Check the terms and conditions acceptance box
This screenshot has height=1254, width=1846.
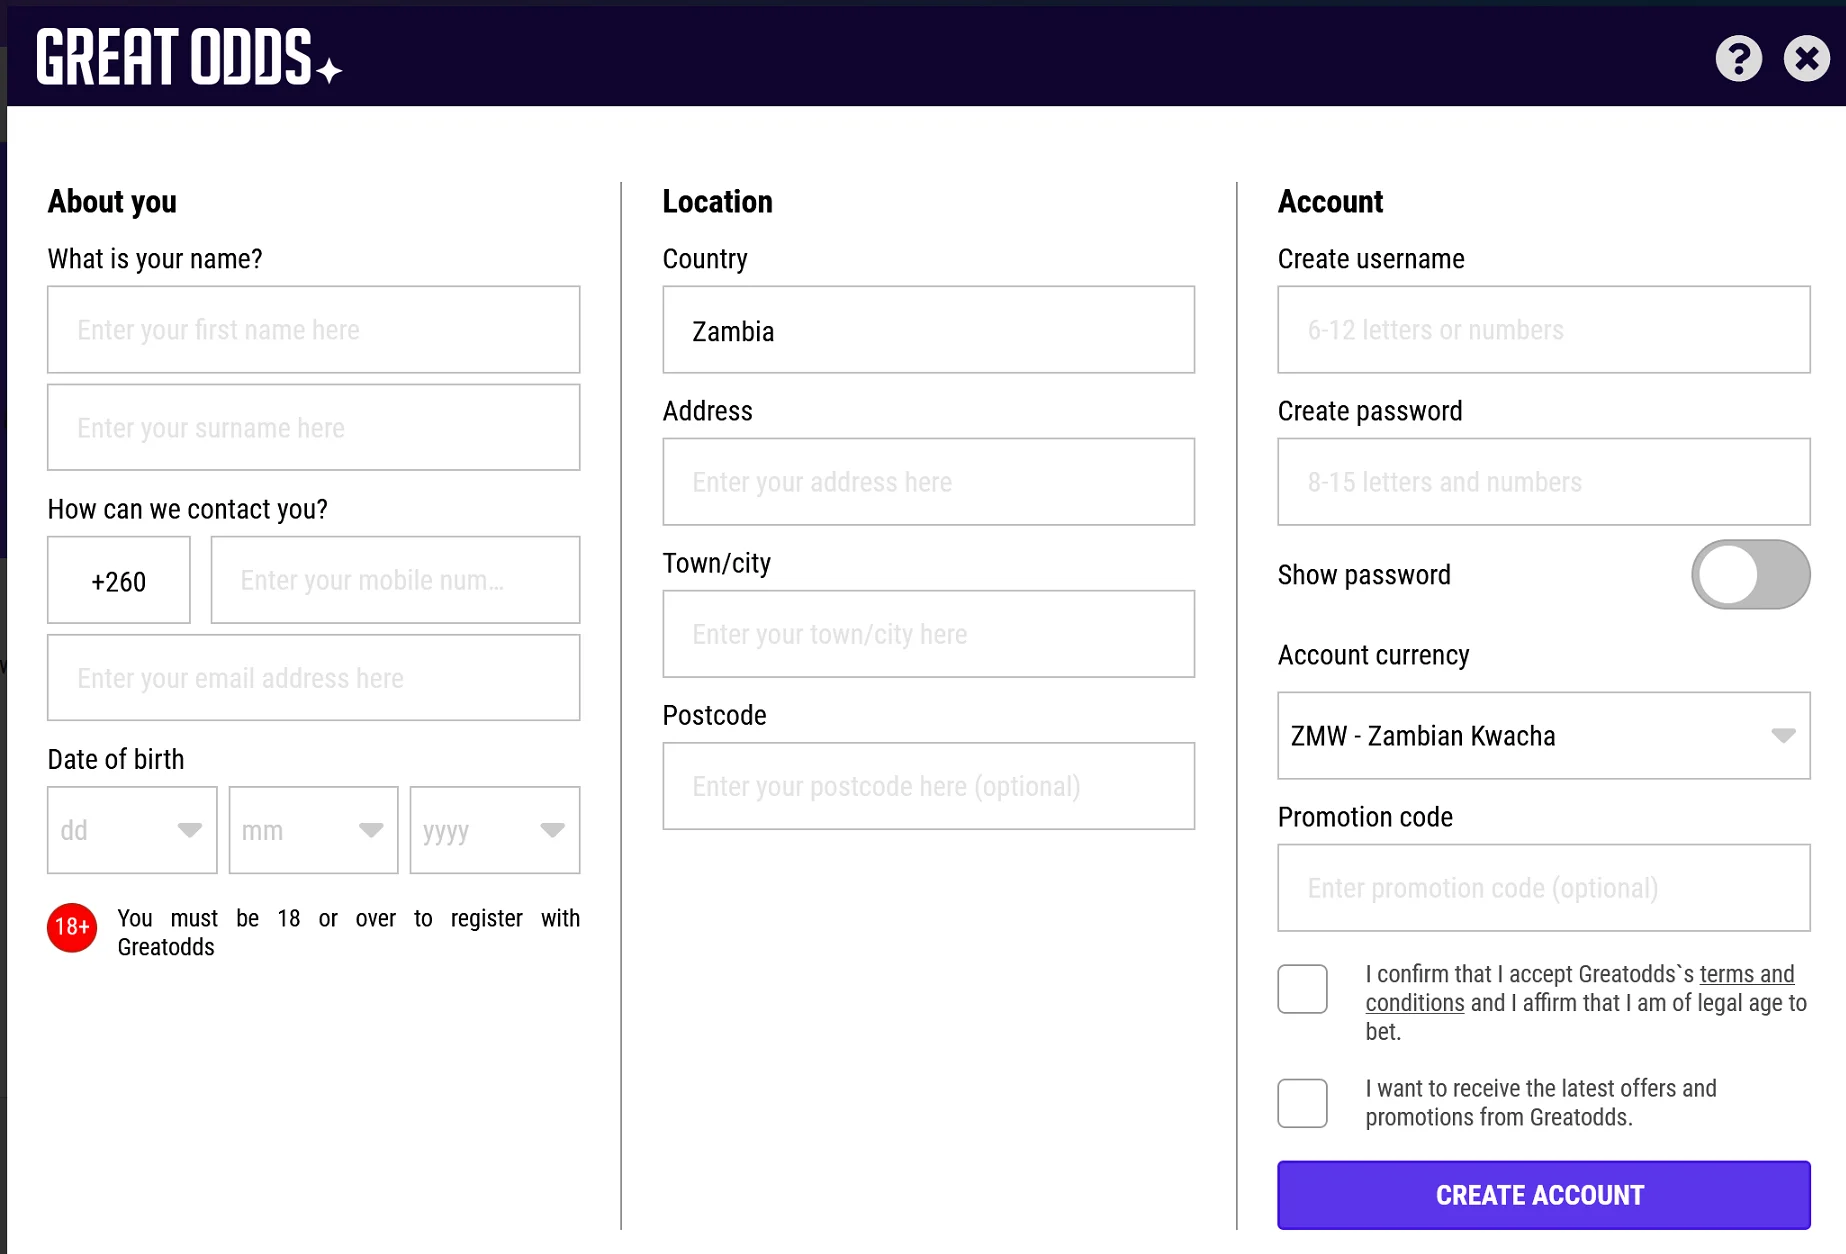point(1302,989)
